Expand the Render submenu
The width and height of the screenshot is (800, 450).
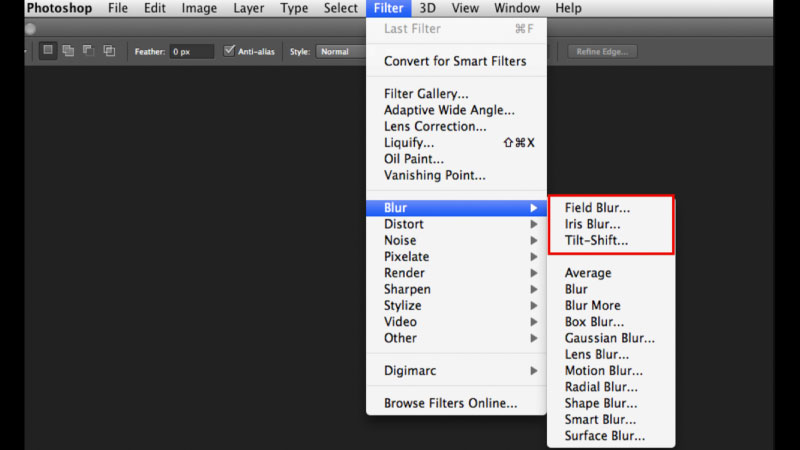(x=456, y=273)
